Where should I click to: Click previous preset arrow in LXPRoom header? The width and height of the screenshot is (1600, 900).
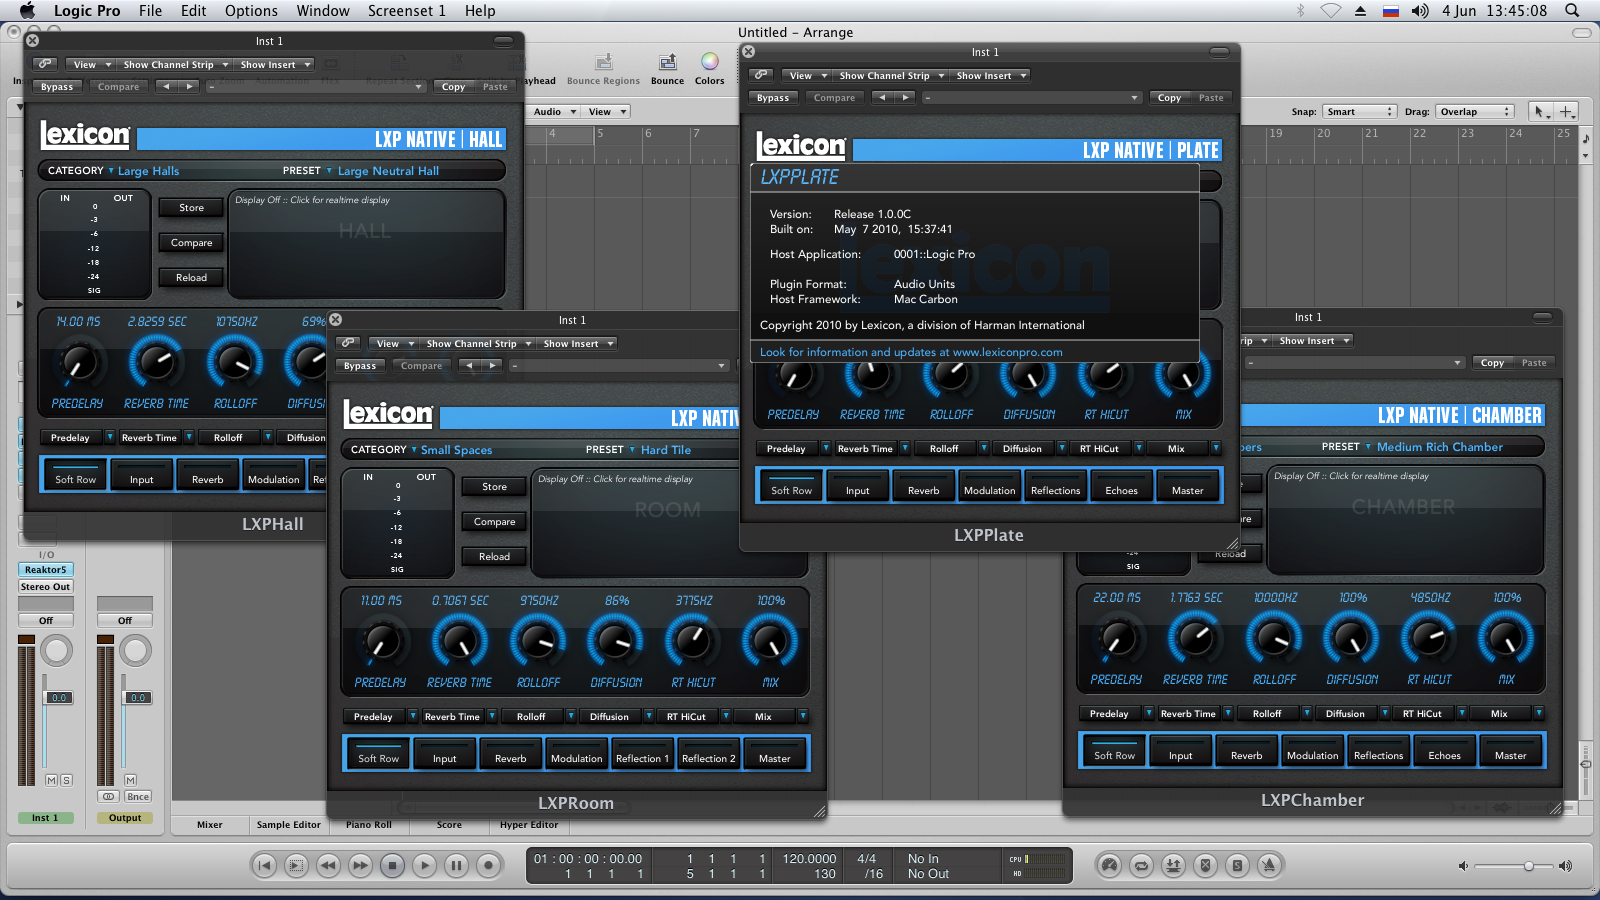click(470, 366)
